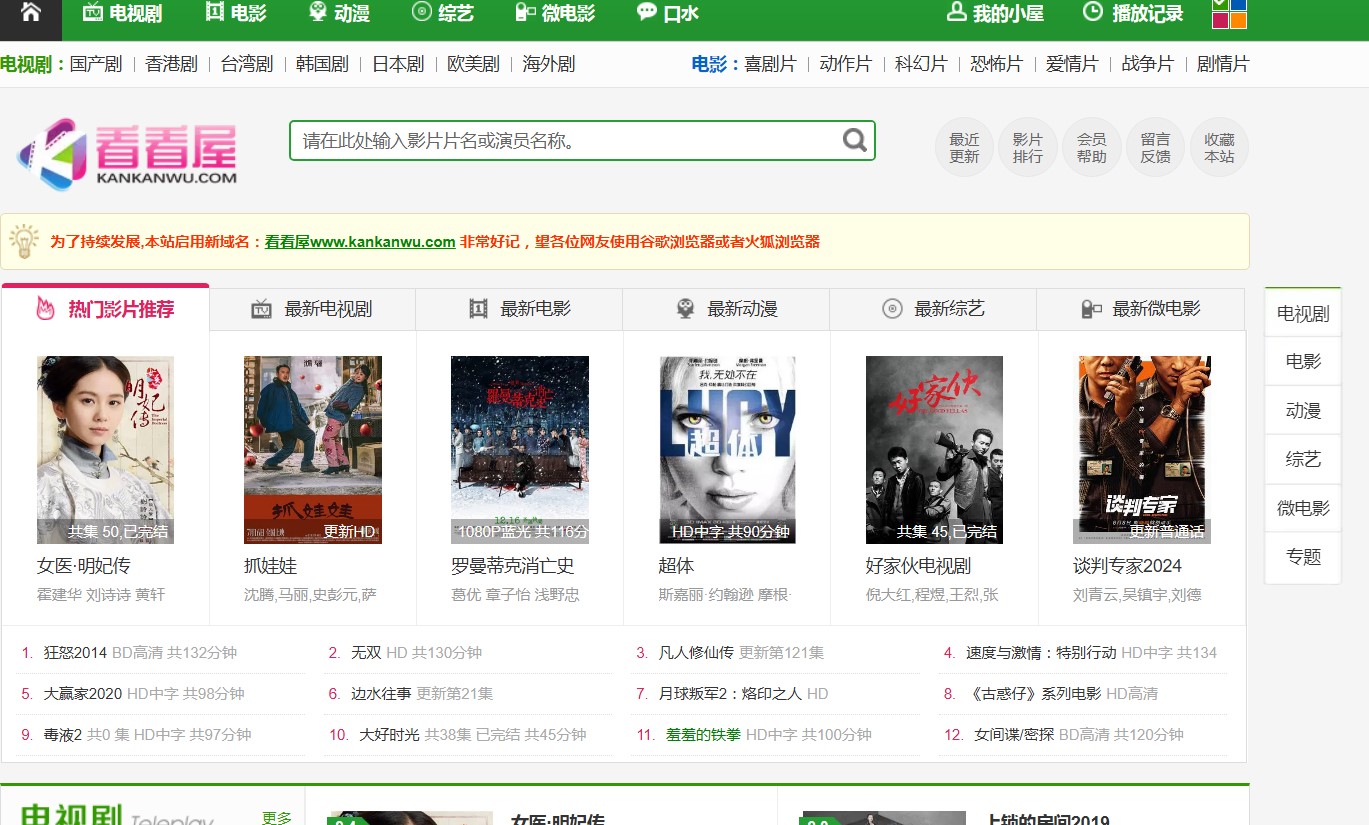Open 口水 in top navigation
Viewport: 1369px width, 825px height.
pyautogui.click(x=668, y=13)
